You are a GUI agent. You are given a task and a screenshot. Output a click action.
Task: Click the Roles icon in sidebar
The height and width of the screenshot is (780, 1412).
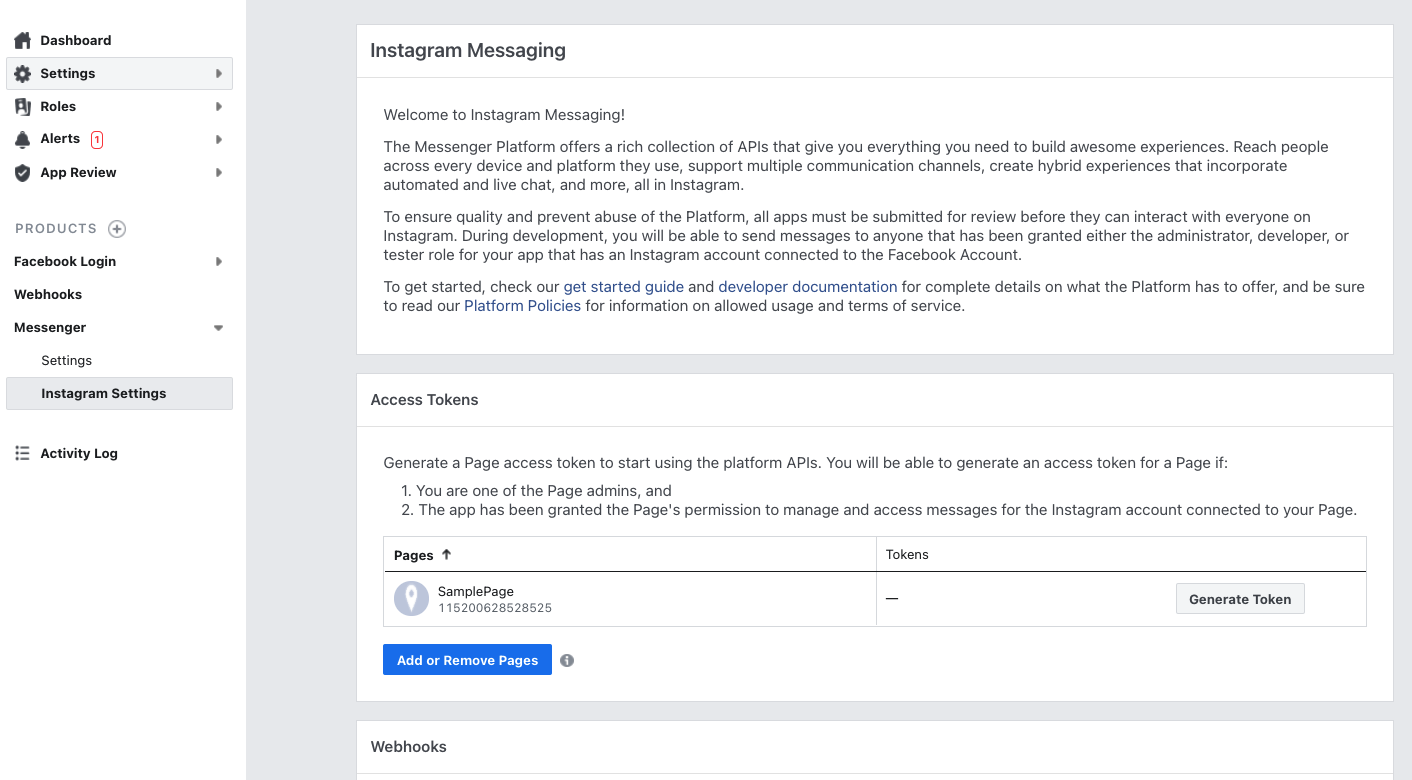(22, 107)
